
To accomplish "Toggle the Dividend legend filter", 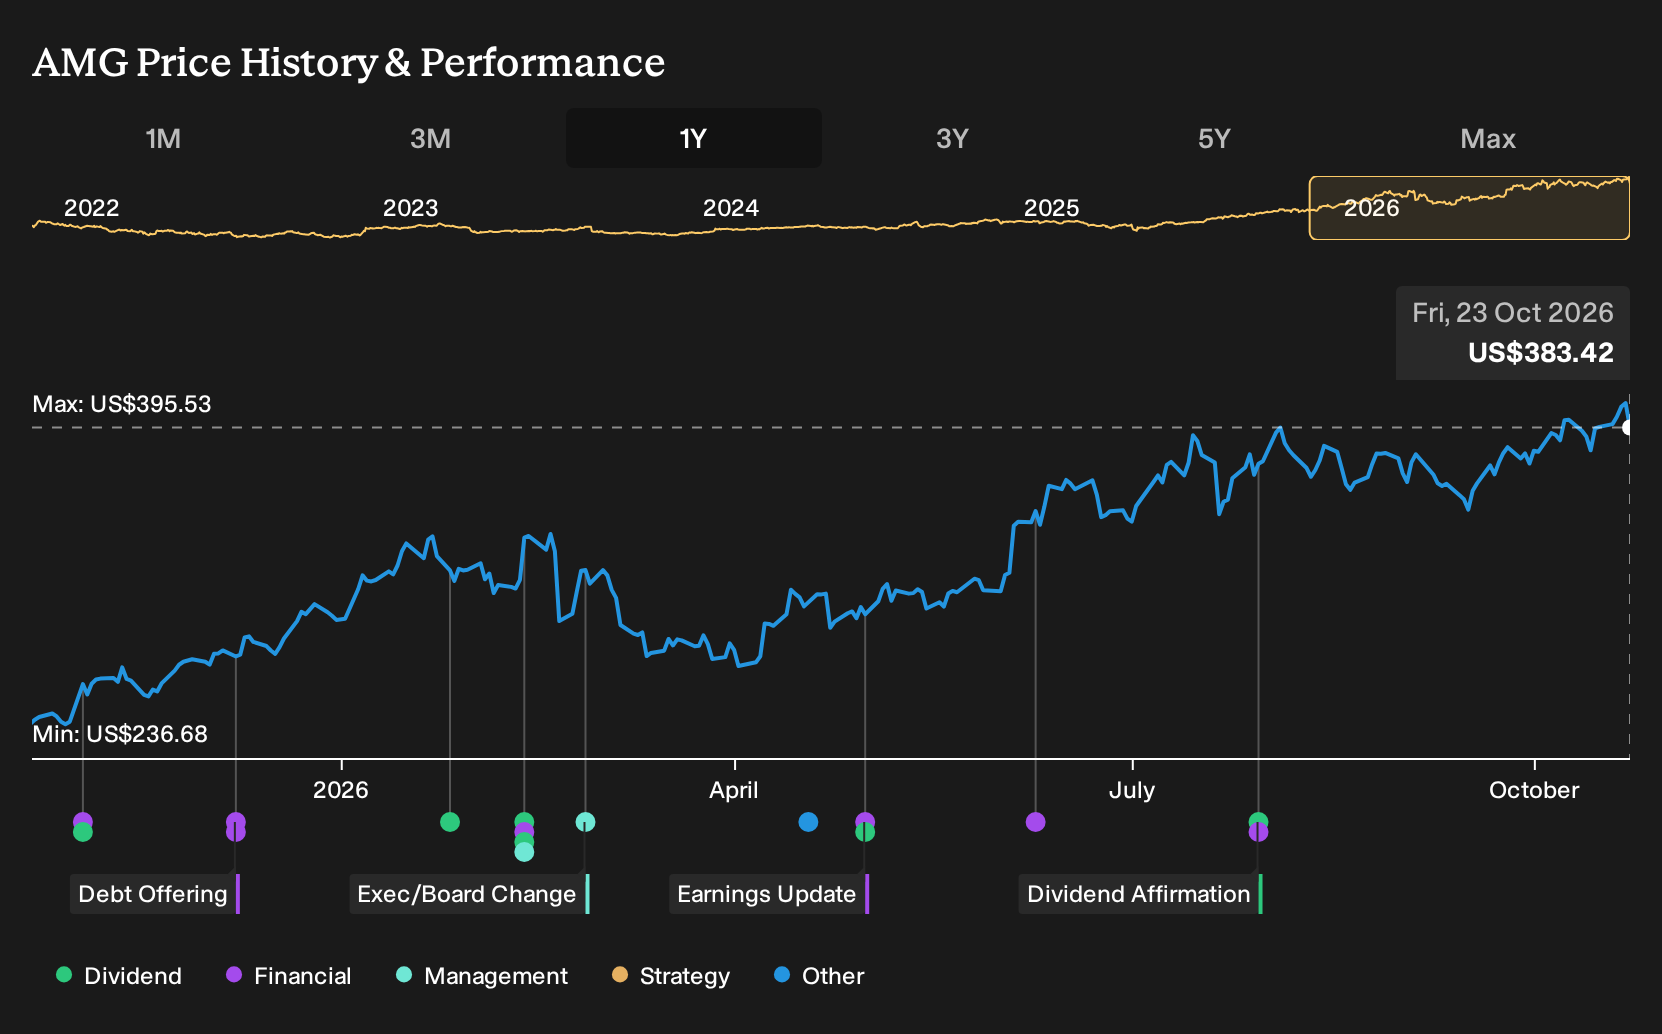I will click(119, 976).
